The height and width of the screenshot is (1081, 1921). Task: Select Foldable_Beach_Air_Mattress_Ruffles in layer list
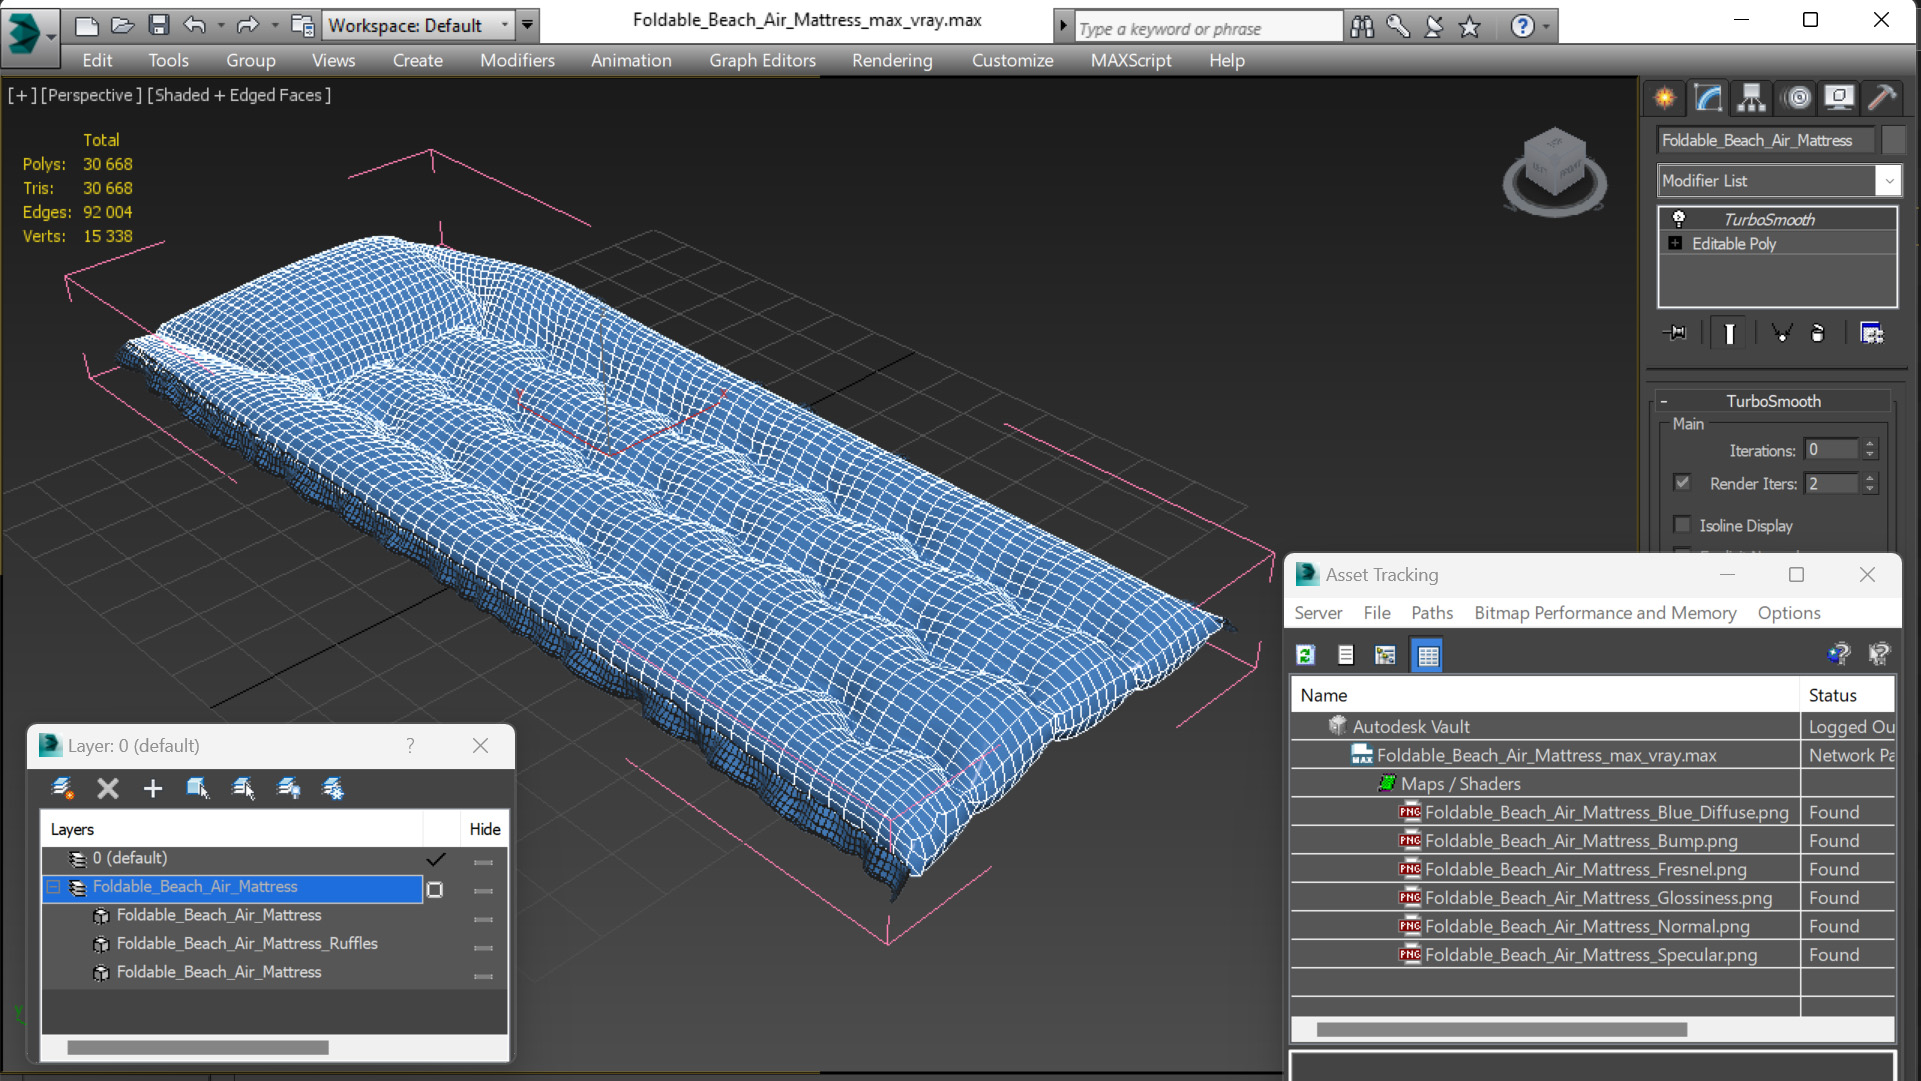[247, 943]
